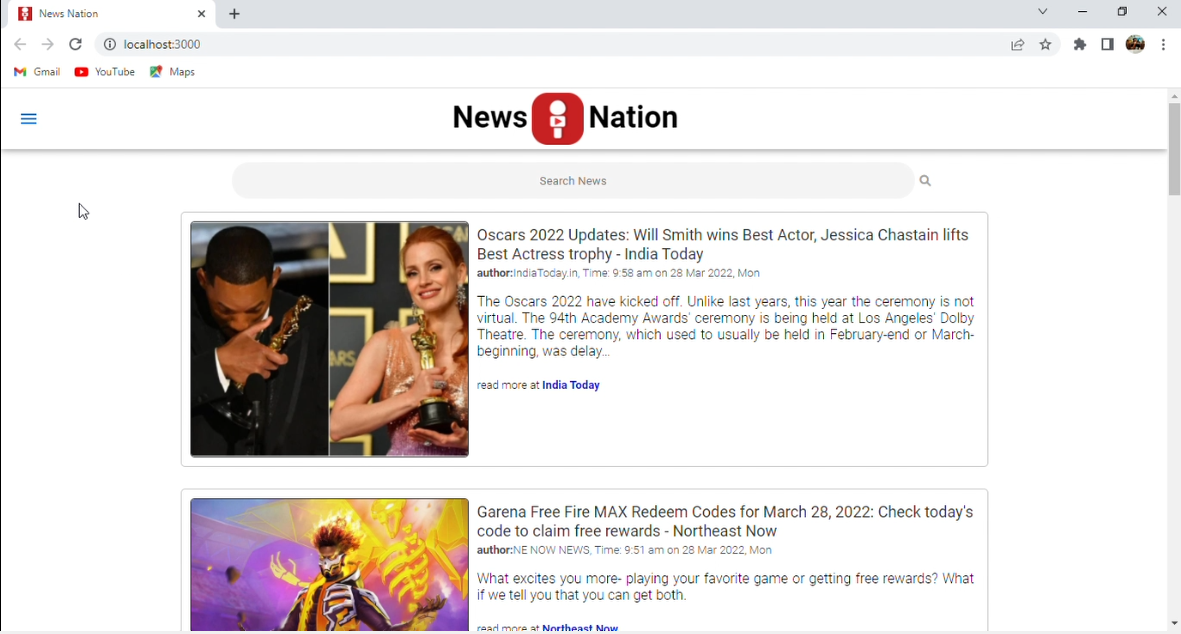This screenshot has width=1181, height=634.
Task: Expand the tab search chevron
Action: pyautogui.click(x=1042, y=11)
